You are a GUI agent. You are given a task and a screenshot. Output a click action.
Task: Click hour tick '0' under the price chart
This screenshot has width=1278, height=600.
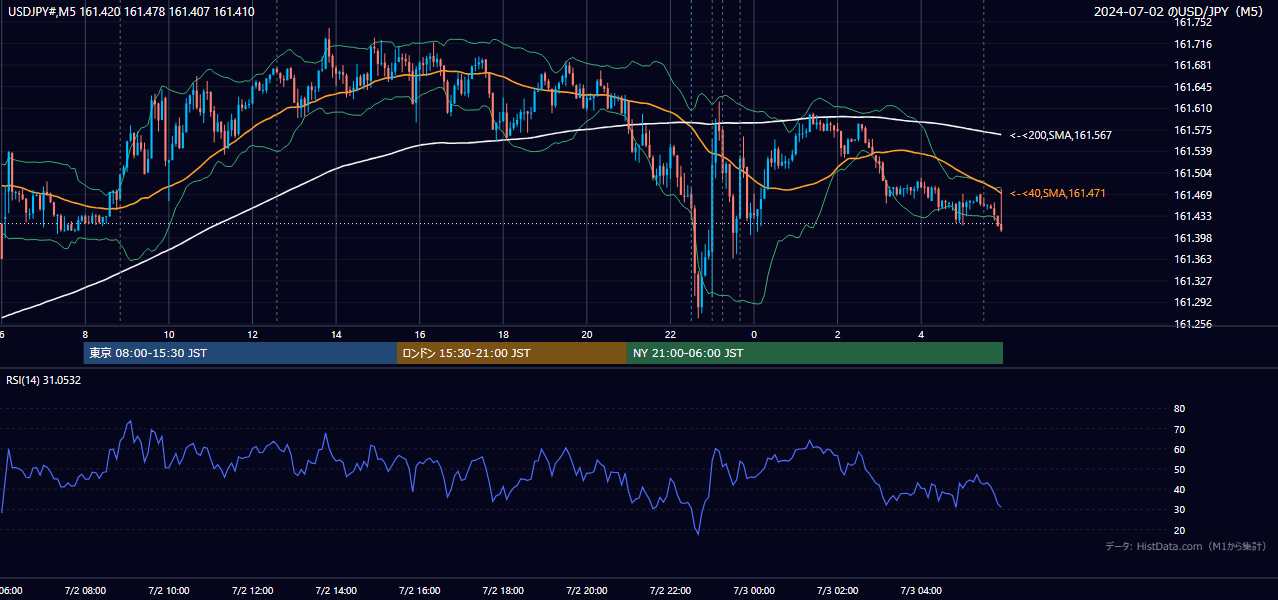tap(754, 334)
